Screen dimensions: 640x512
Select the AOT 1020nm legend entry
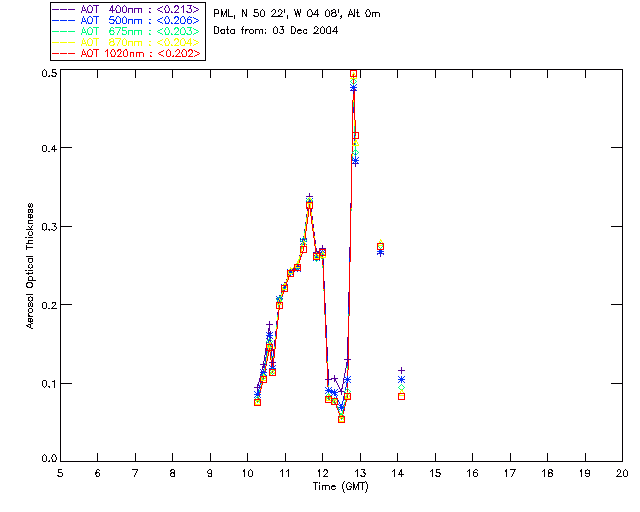coord(127,53)
